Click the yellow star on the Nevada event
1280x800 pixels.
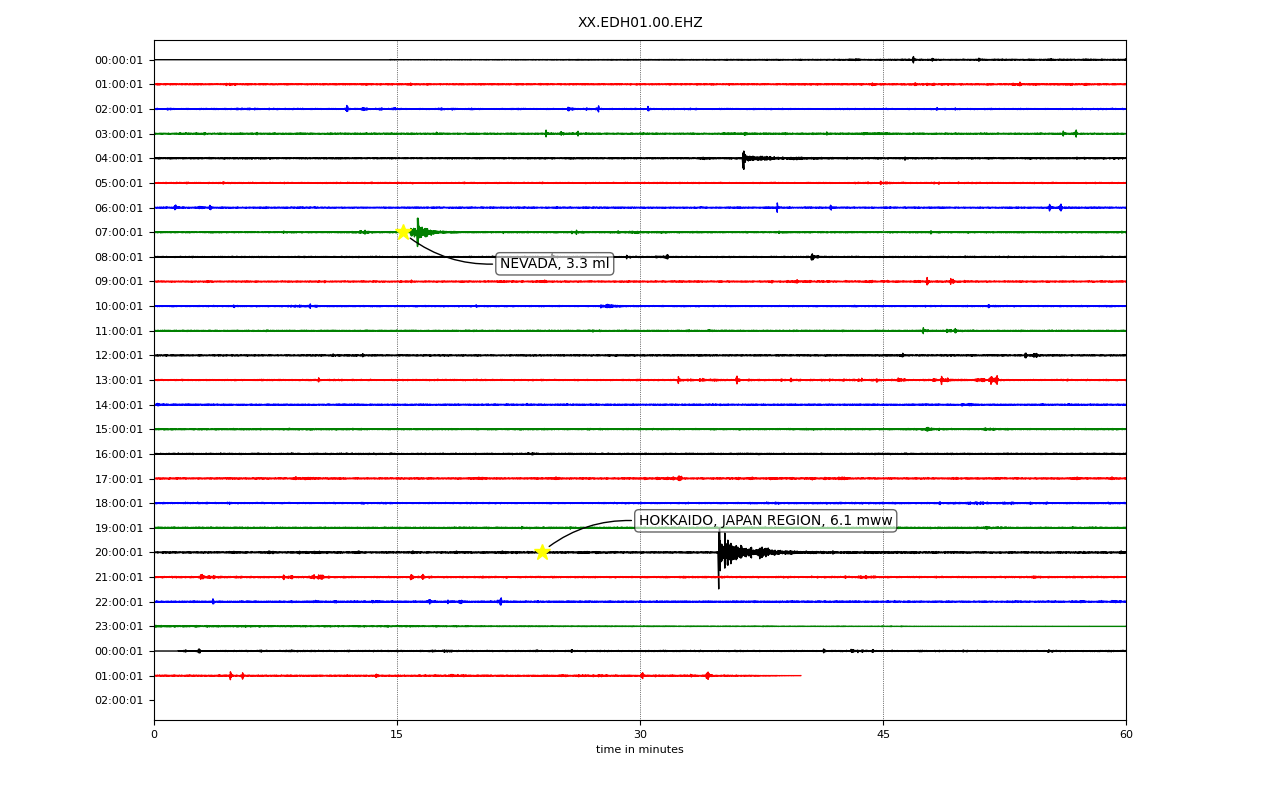[x=403, y=232]
